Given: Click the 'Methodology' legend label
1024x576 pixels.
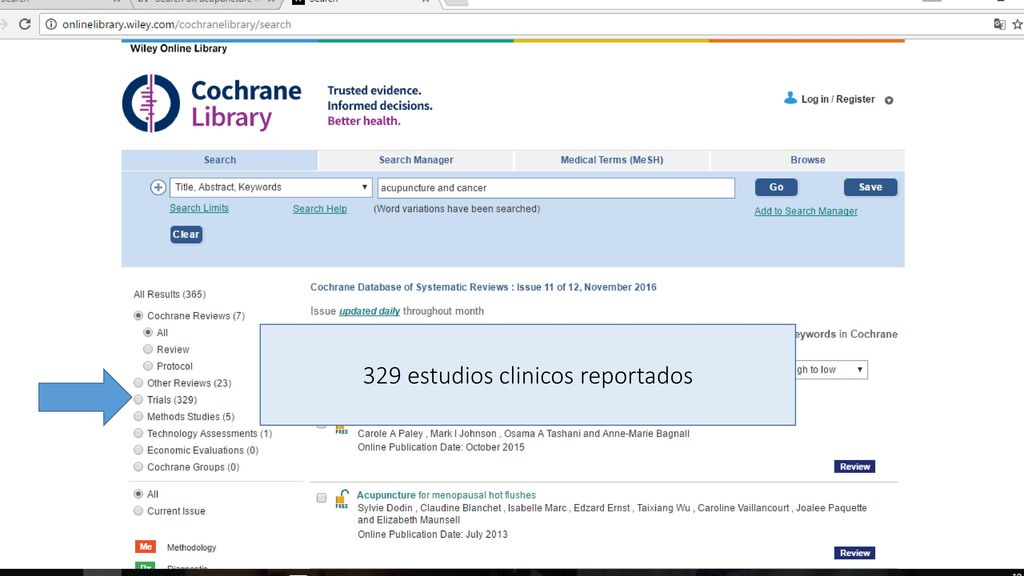Looking at the screenshot, I should [191, 547].
